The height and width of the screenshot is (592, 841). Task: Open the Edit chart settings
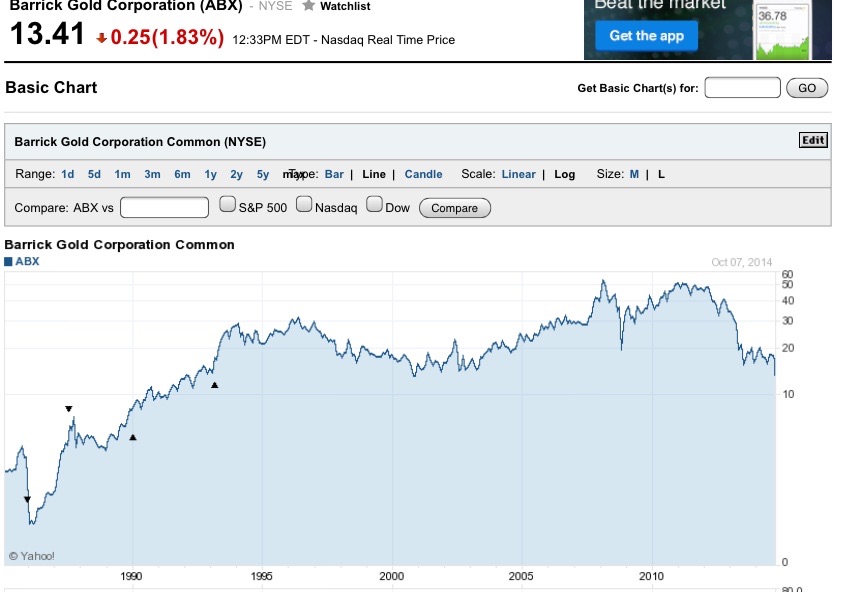coord(812,140)
